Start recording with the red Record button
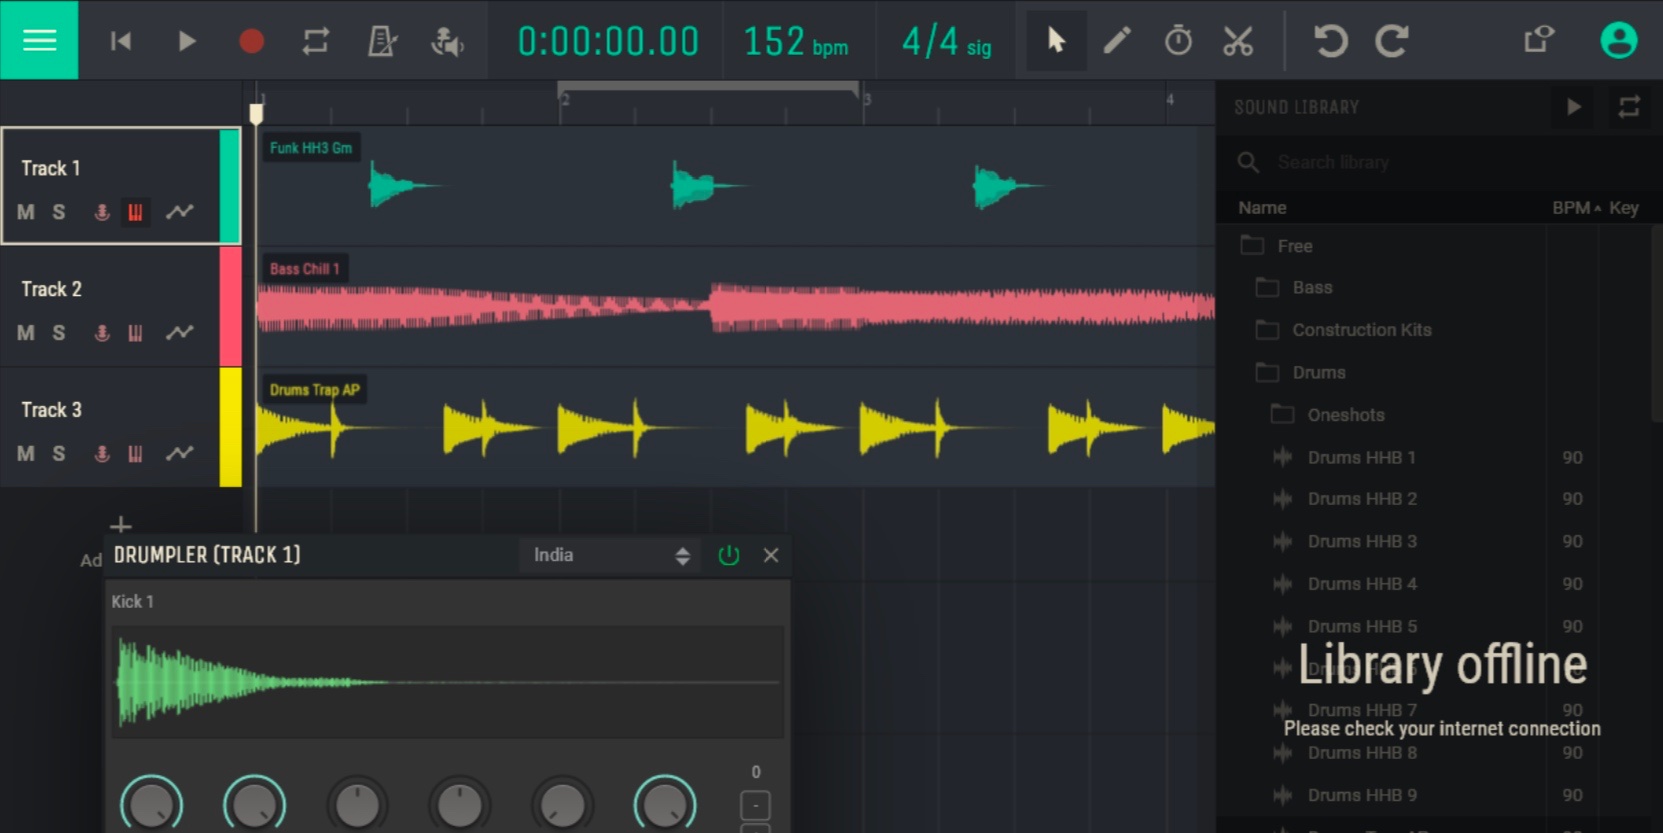Image resolution: width=1663 pixels, height=833 pixels. (x=251, y=41)
